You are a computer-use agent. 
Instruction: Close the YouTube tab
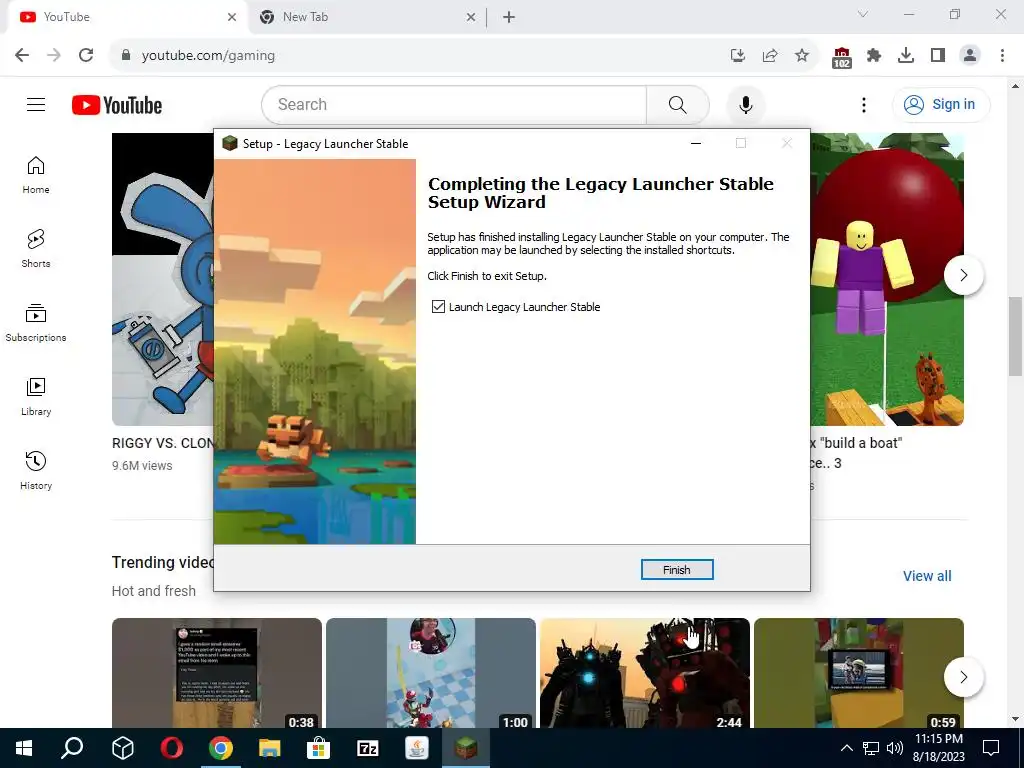(x=232, y=18)
